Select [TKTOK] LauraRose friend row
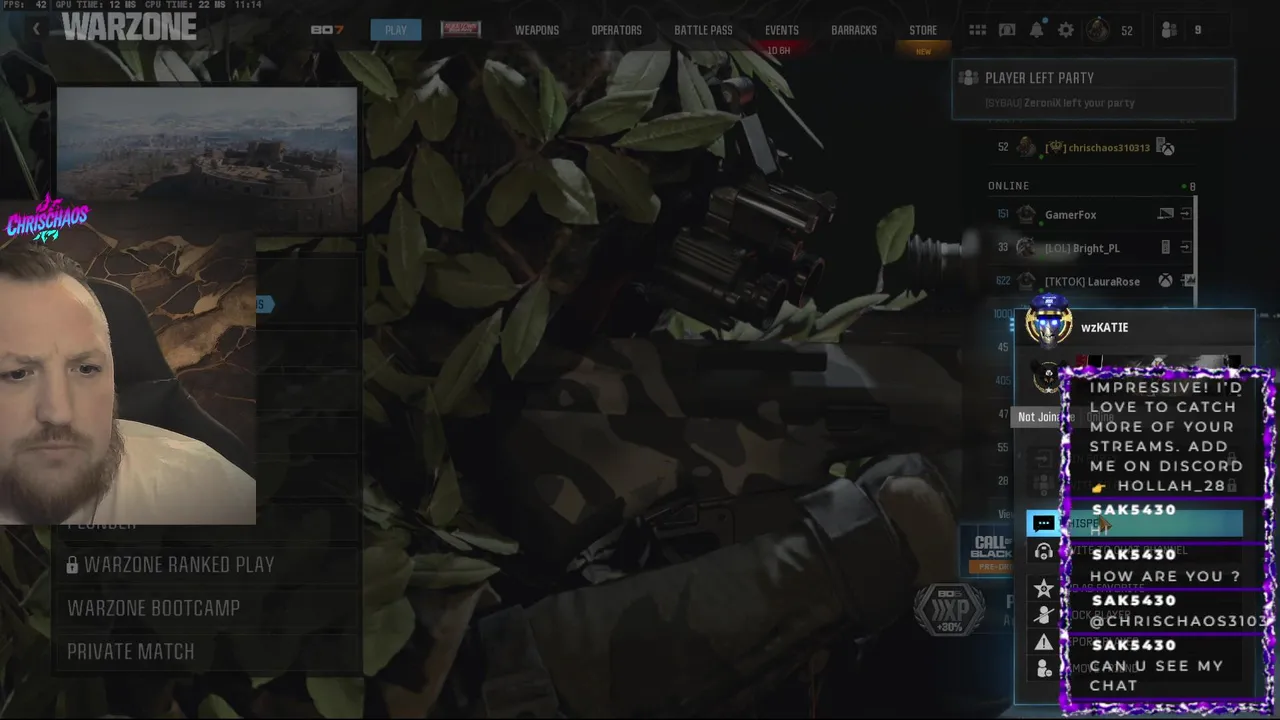This screenshot has height=720, width=1280. click(1093, 281)
